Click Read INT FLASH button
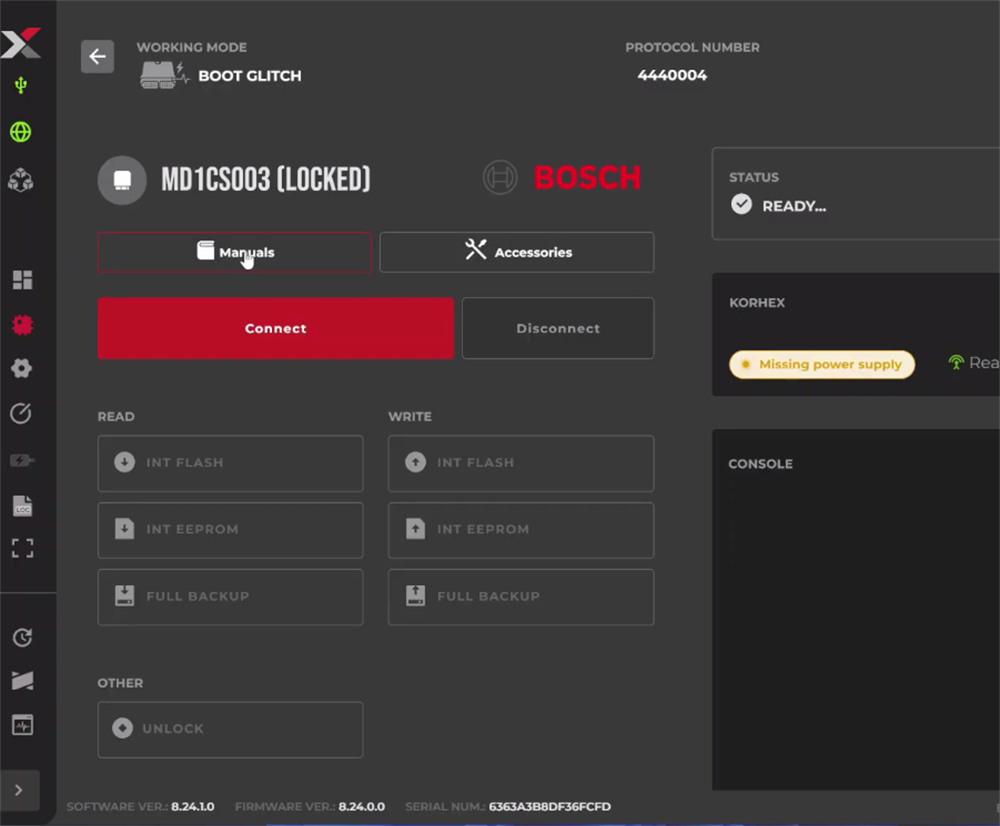Screen dimensions: 1000x826 point(230,463)
